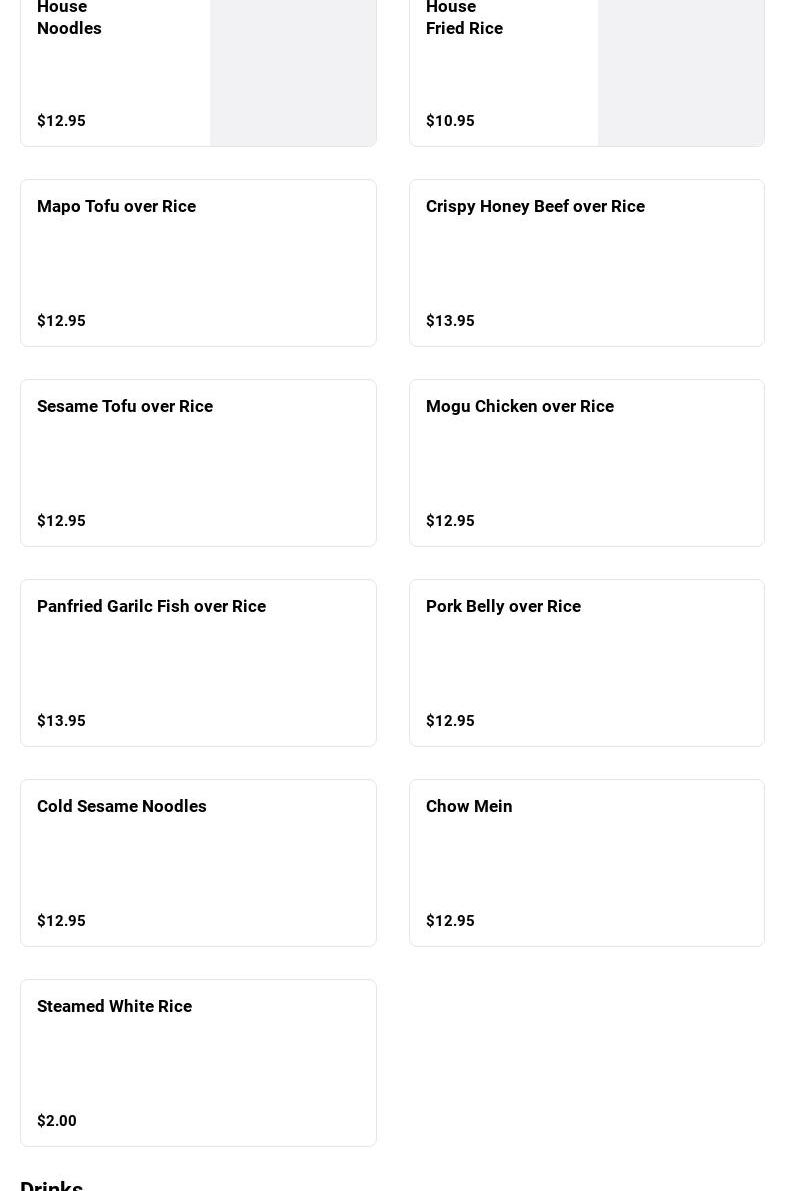
Task: Click the Drinks section heading
Action: (51, 1184)
